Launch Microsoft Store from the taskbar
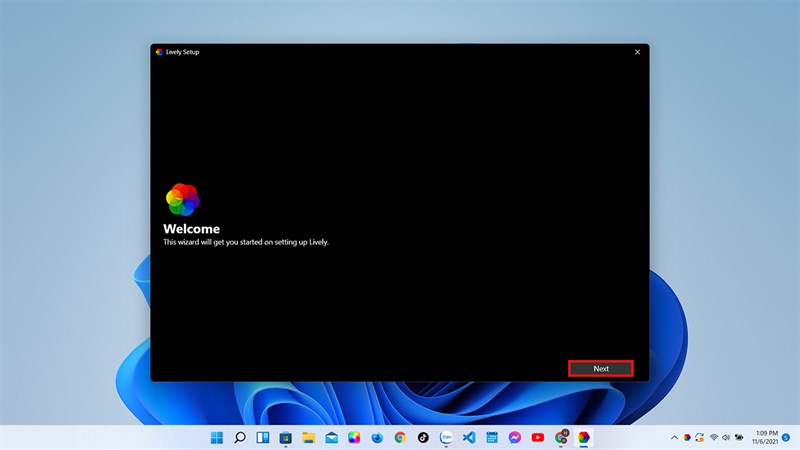 pos(286,437)
